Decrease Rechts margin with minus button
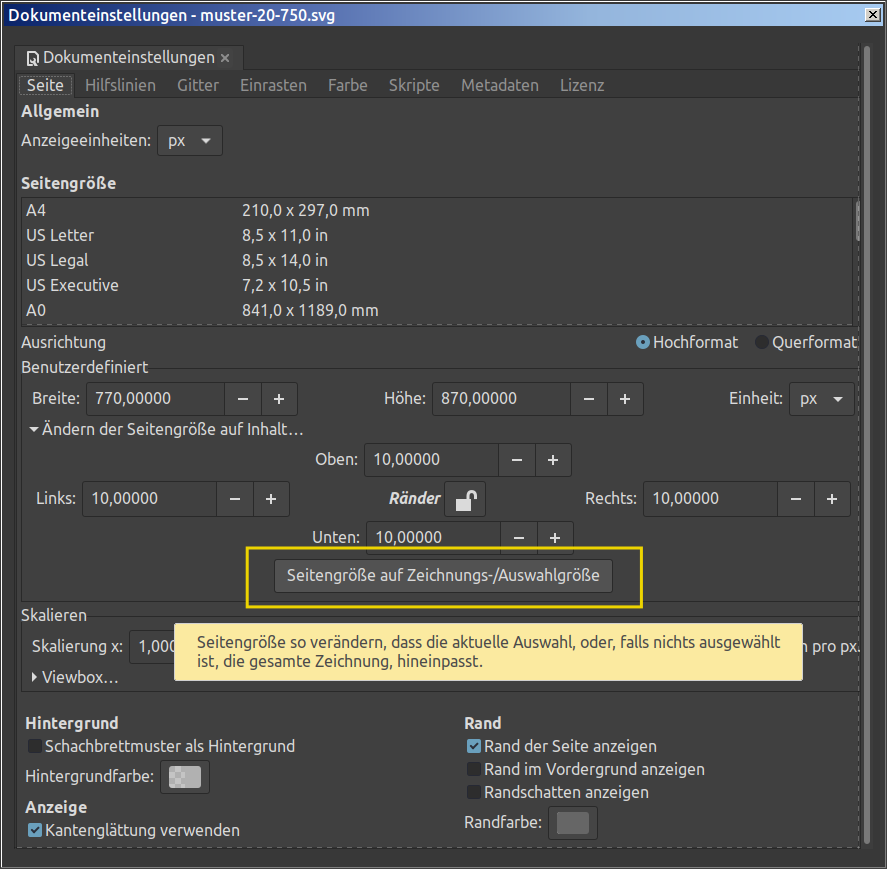Viewport: 887px width, 869px height. coord(796,499)
